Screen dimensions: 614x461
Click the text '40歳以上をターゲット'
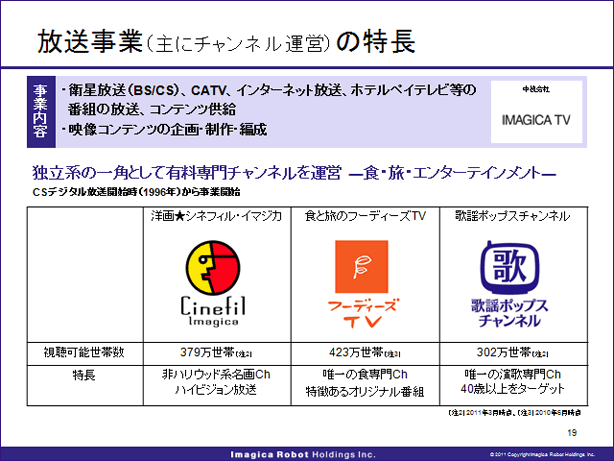point(513,389)
